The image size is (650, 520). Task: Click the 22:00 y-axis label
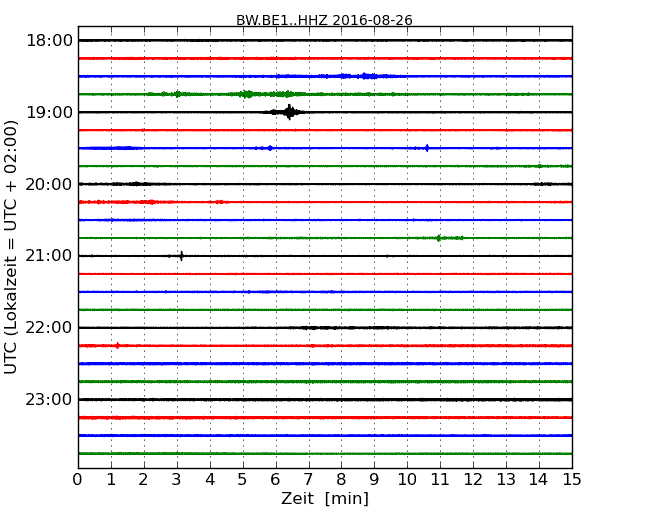click(49, 328)
